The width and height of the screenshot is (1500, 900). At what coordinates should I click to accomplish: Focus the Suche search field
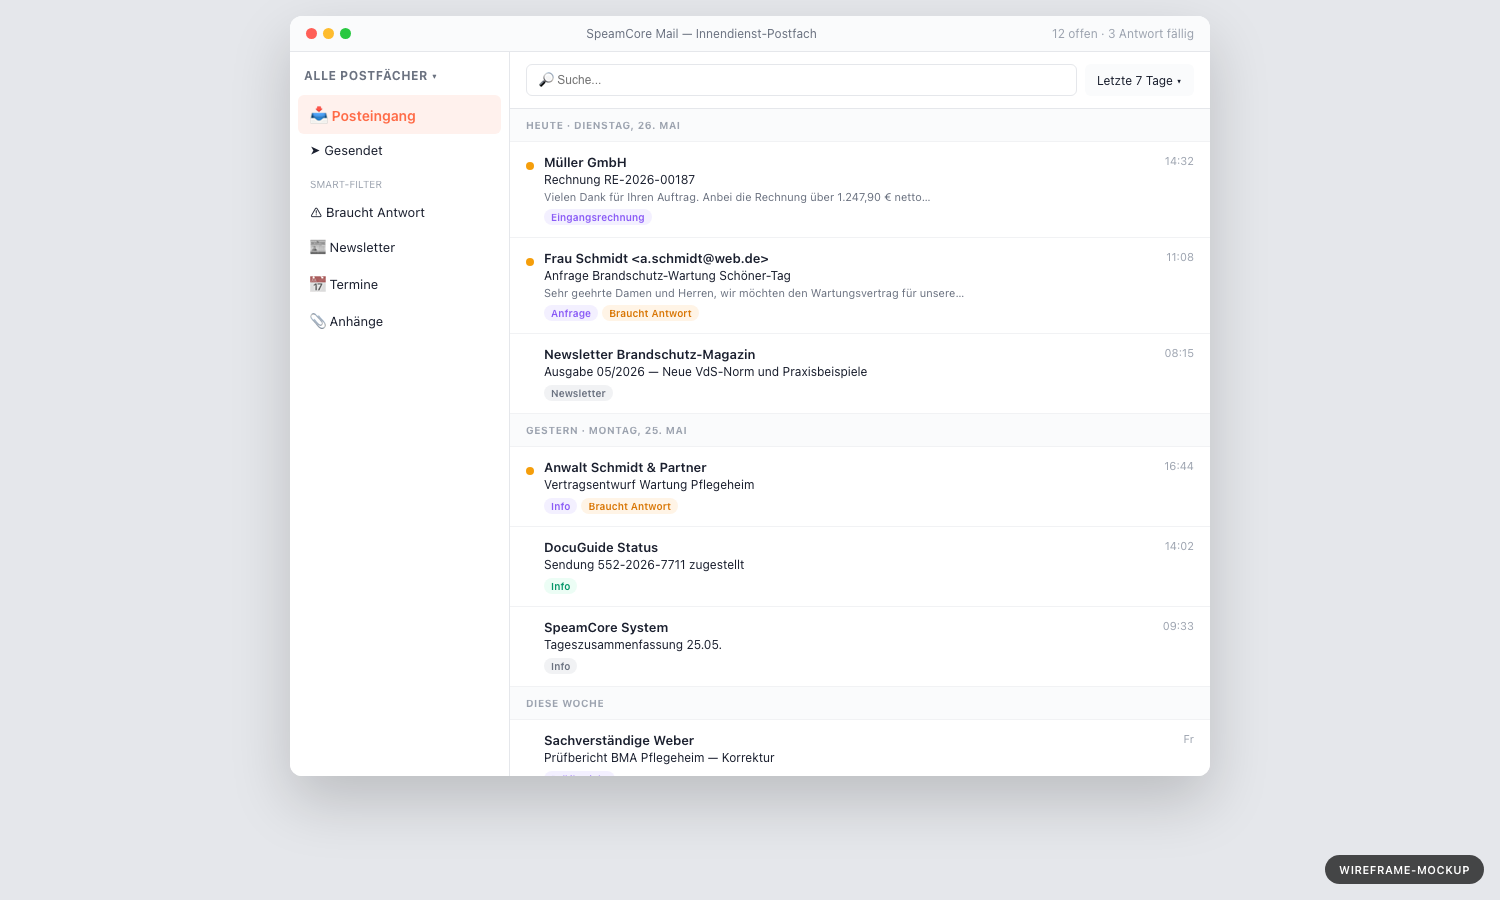(x=801, y=80)
